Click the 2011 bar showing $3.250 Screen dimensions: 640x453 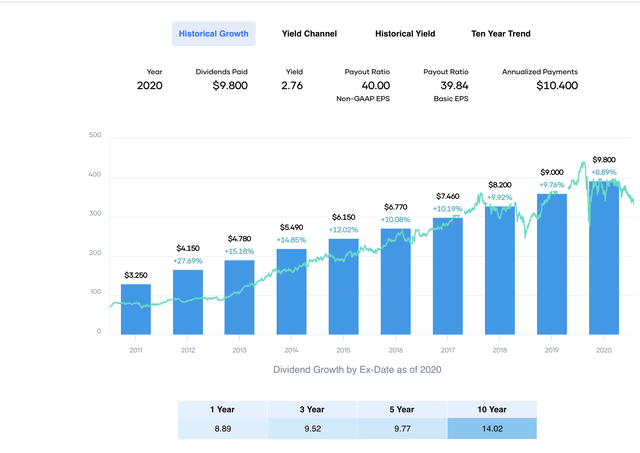[136, 309]
